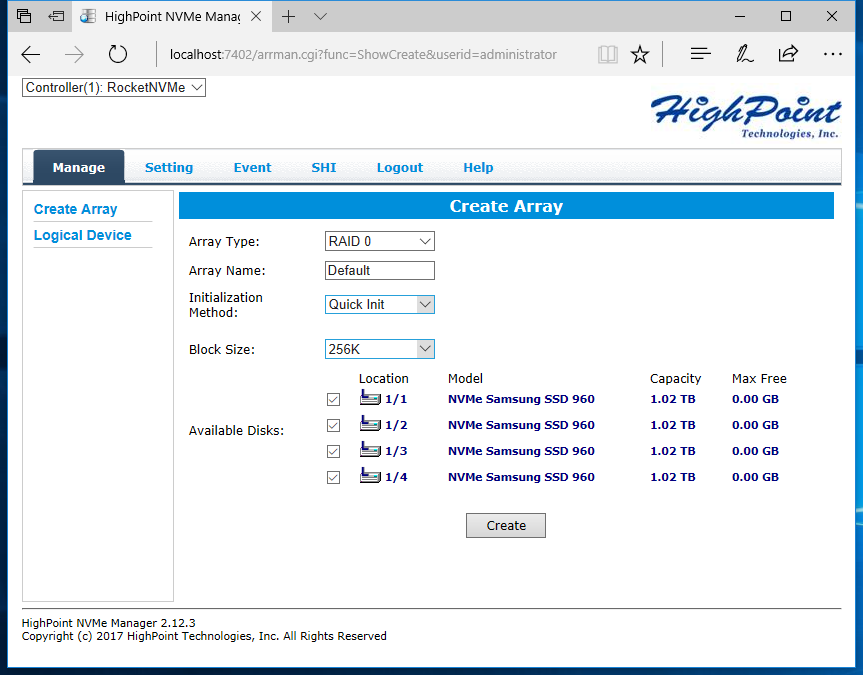Open the Initialization Method Quick Init dropdown
This screenshot has width=863, height=675.
pos(380,304)
